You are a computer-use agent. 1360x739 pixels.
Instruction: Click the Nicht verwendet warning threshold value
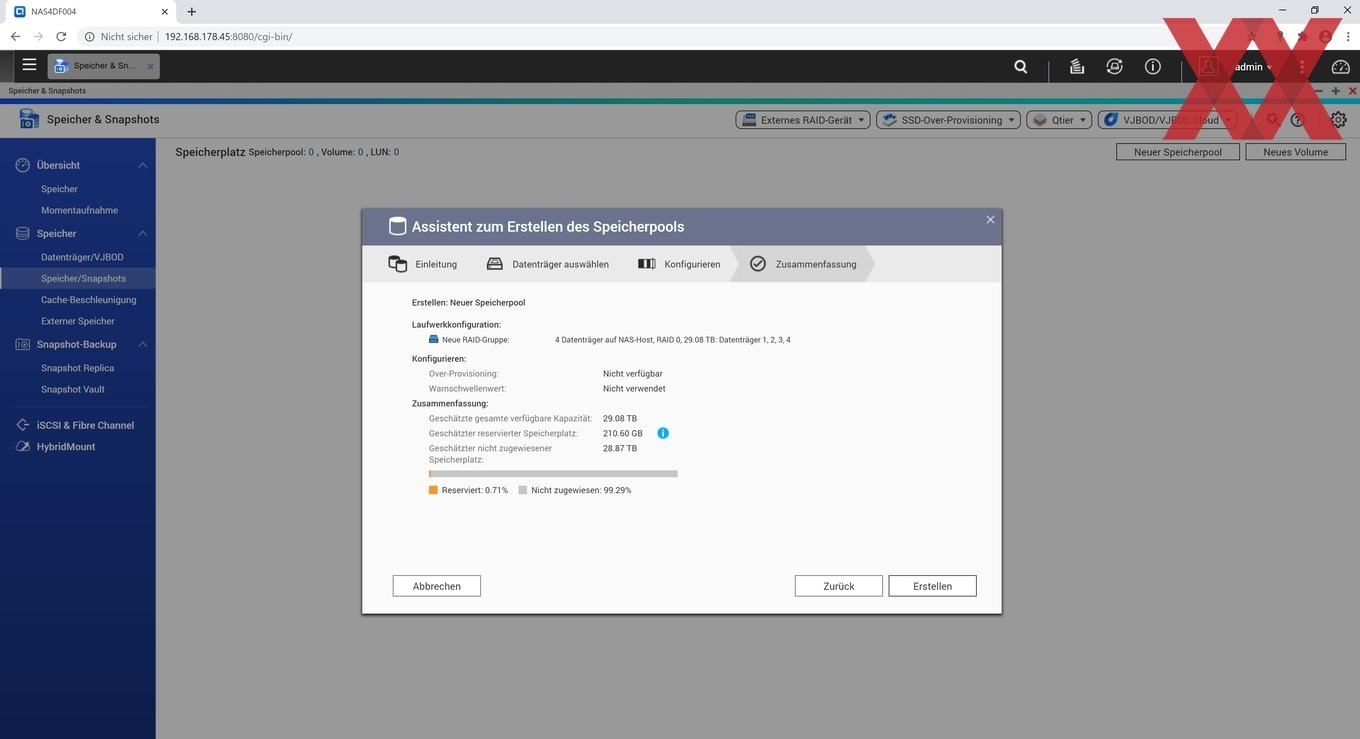coord(634,388)
